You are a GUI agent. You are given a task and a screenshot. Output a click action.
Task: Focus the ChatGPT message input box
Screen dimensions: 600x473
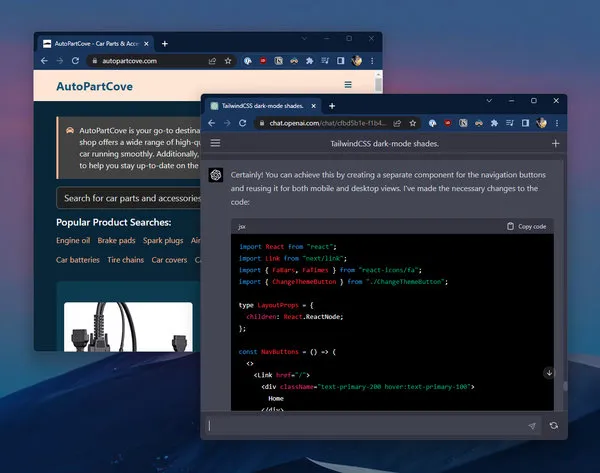365,426
